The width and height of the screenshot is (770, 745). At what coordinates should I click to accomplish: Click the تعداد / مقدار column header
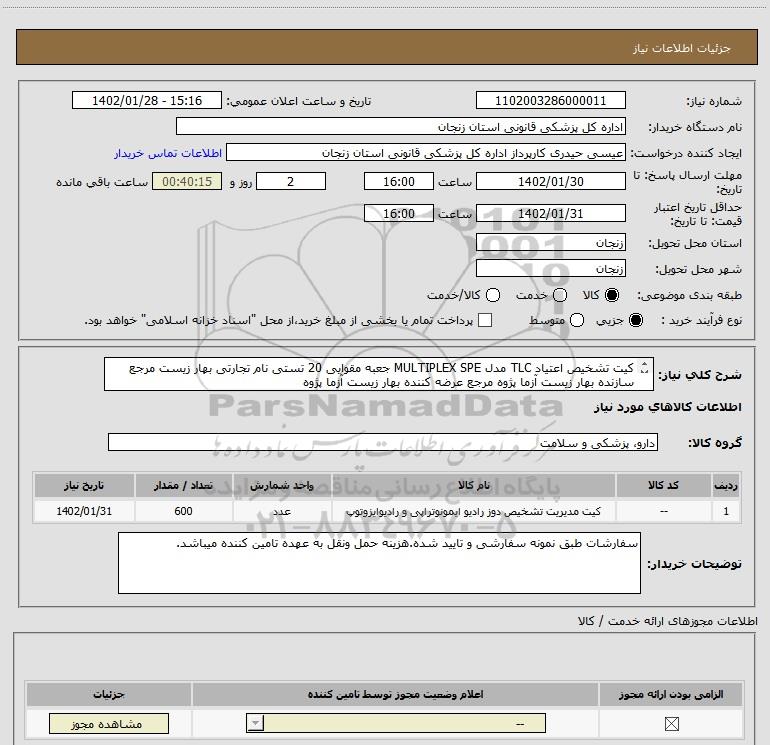183,485
